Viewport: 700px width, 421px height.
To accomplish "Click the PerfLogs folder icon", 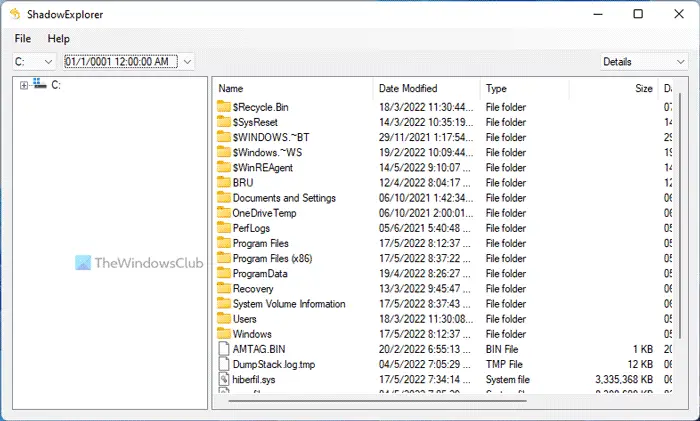I will point(224,228).
